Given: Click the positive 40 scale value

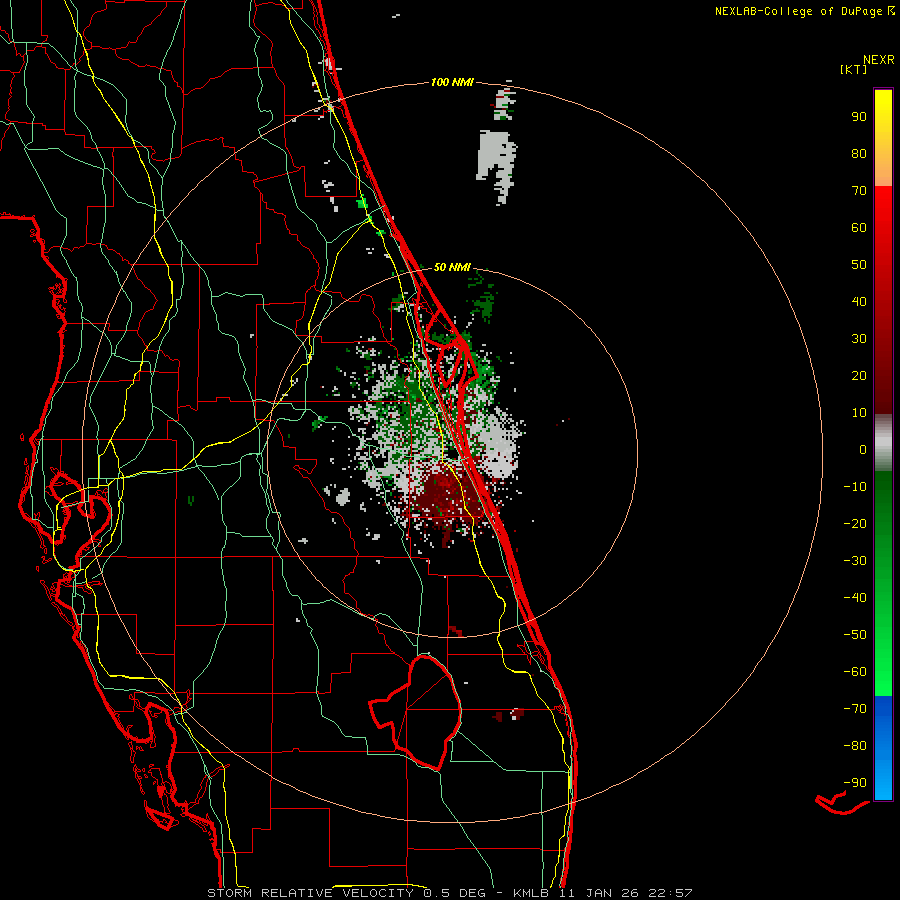Looking at the screenshot, I should click(859, 301).
